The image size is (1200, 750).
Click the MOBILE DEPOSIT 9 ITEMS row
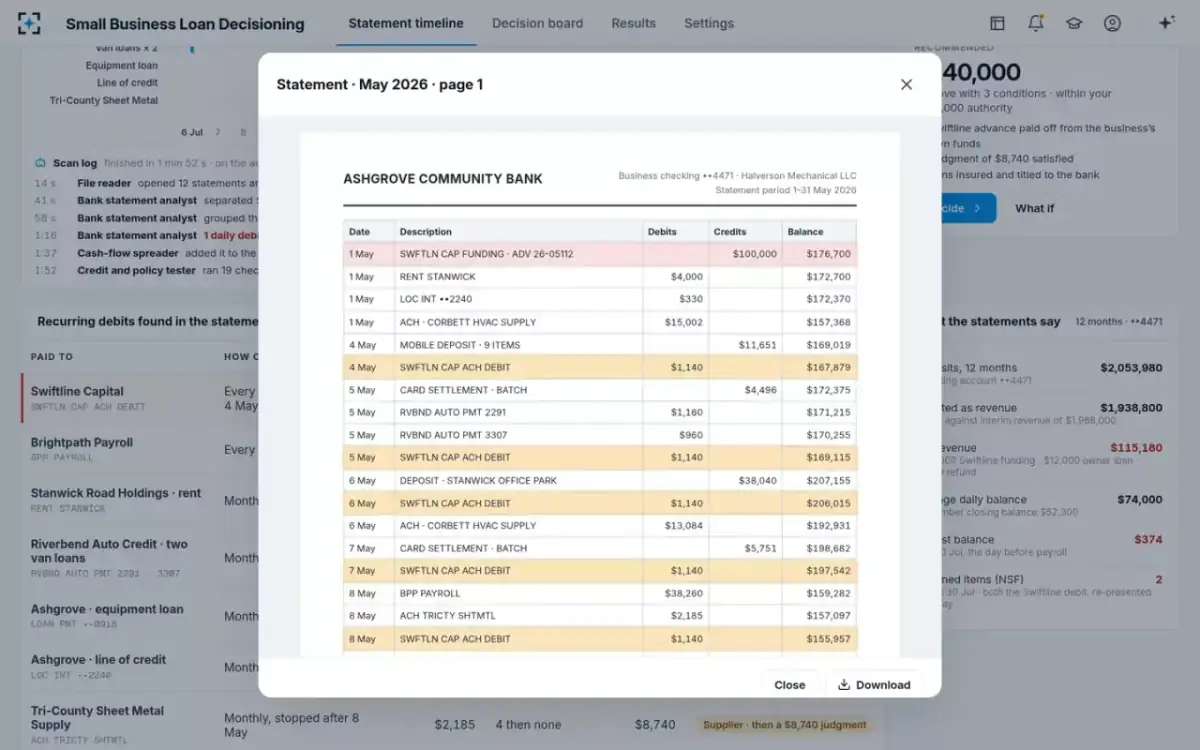point(600,345)
